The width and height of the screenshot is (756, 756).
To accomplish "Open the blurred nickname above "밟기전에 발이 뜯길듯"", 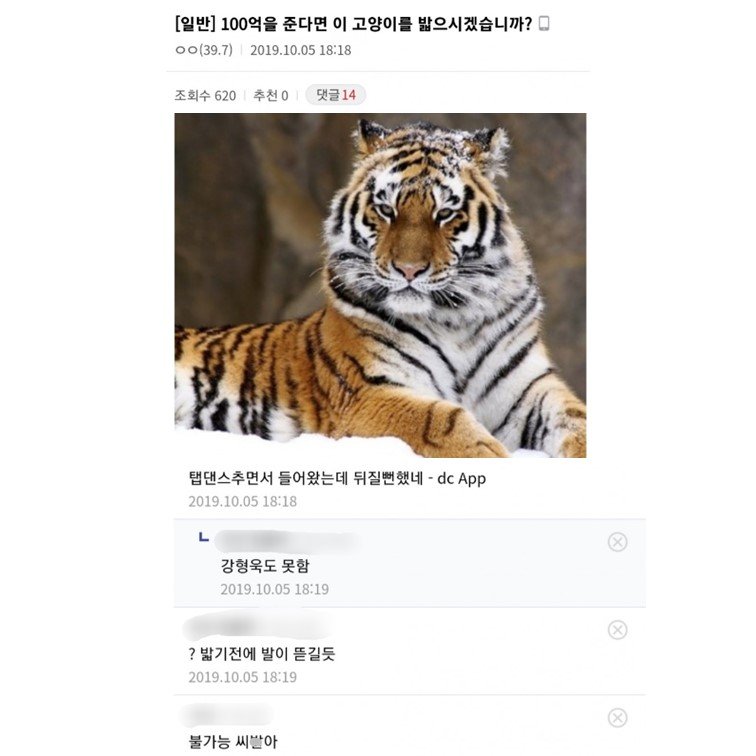I will click(258, 628).
